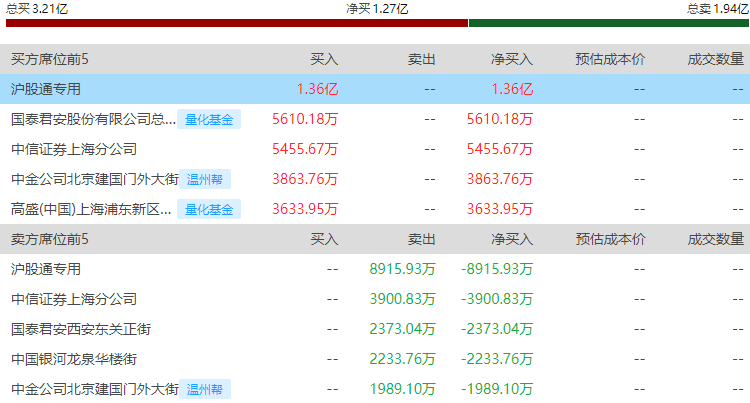Open 国泰君安西安东关正街 seat
Viewport: 750px width, 403px height.
click(81, 329)
